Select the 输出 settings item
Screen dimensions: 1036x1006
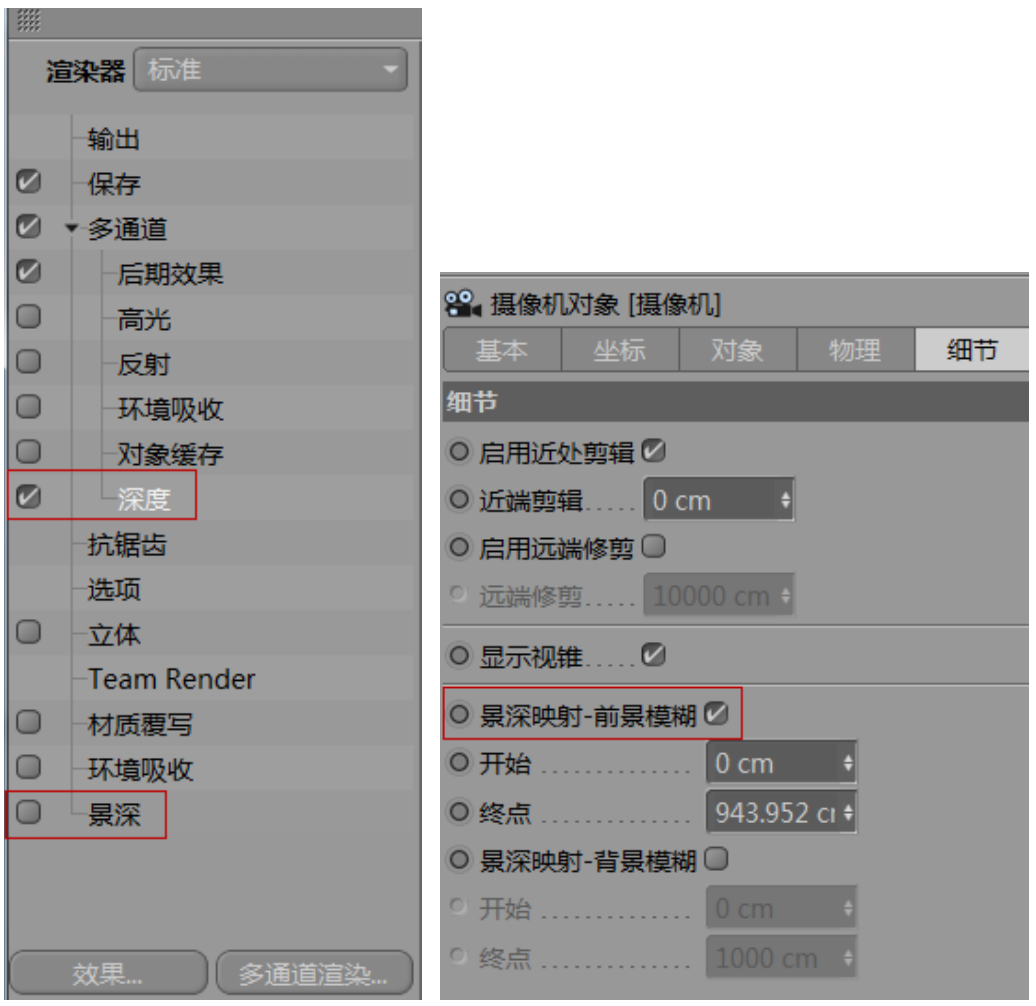pos(114,139)
